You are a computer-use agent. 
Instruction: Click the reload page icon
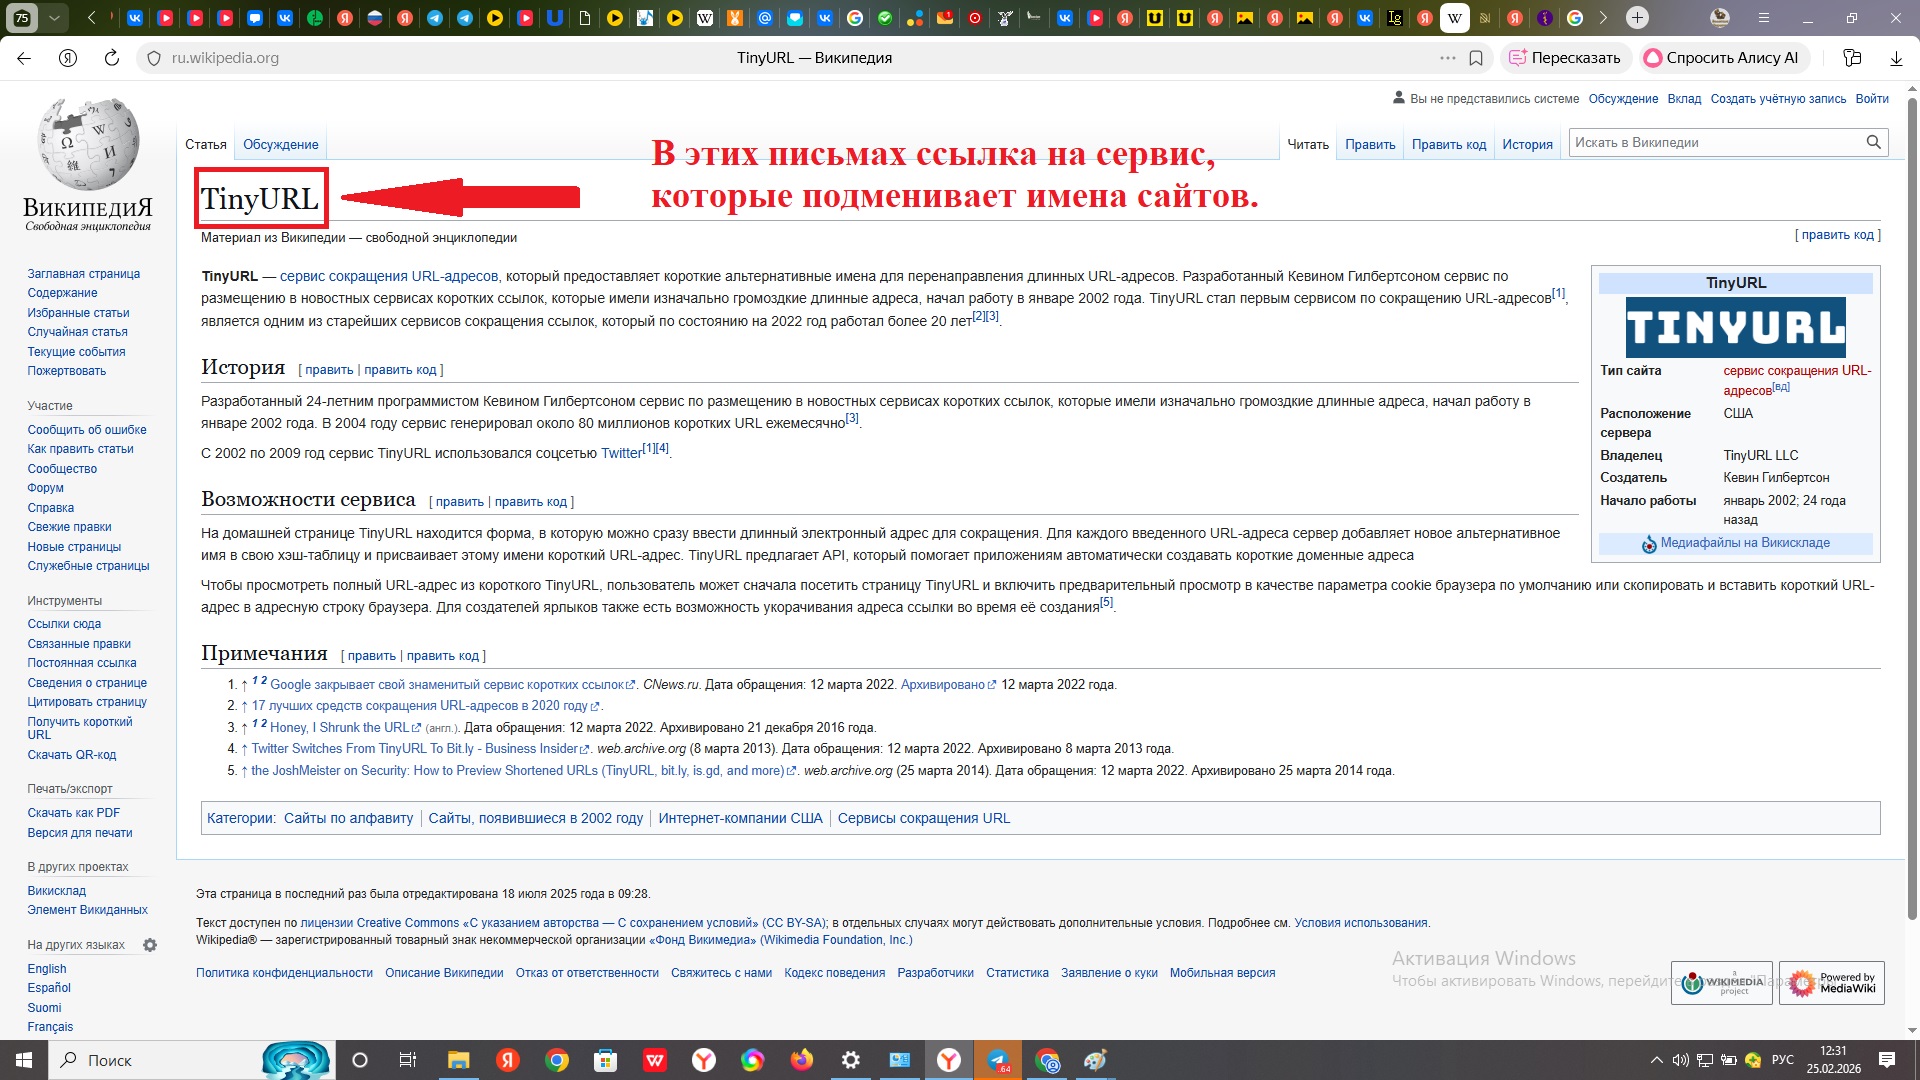click(112, 58)
